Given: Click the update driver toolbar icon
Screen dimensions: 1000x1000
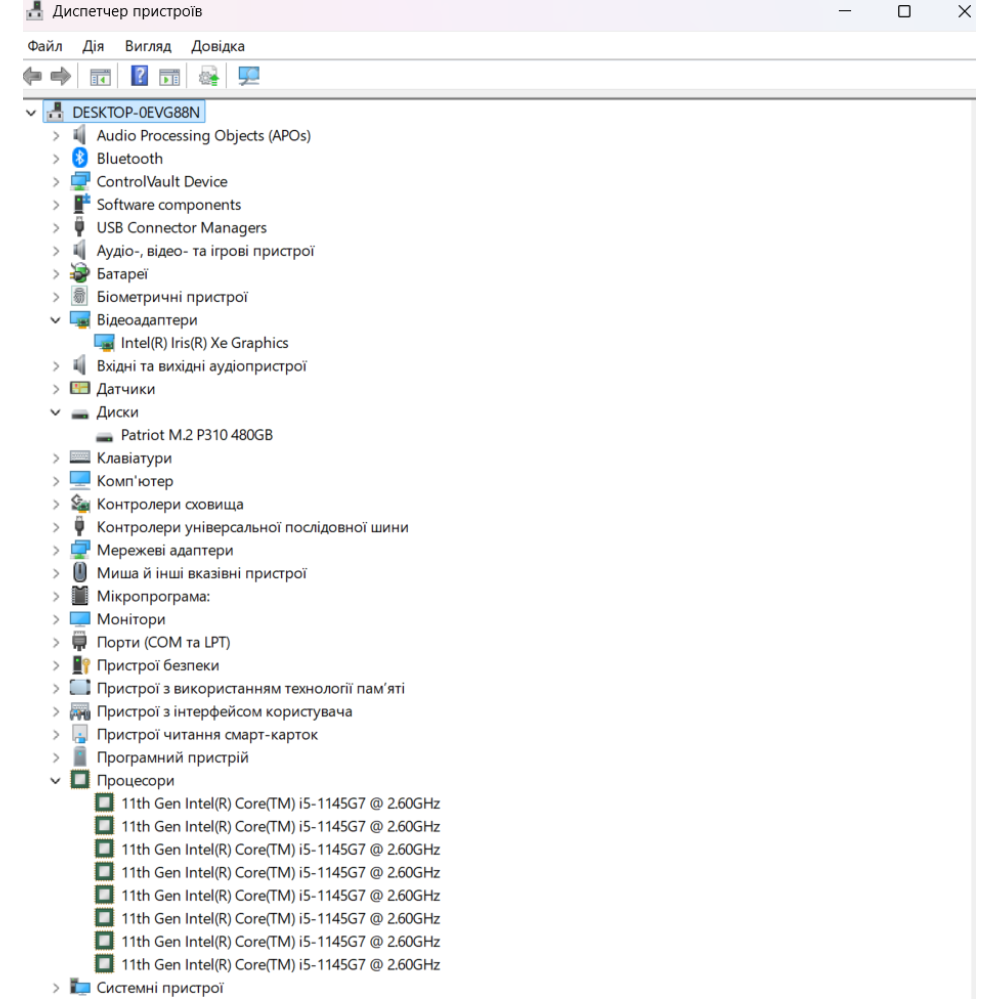Looking at the screenshot, I should [x=209, y=76].
